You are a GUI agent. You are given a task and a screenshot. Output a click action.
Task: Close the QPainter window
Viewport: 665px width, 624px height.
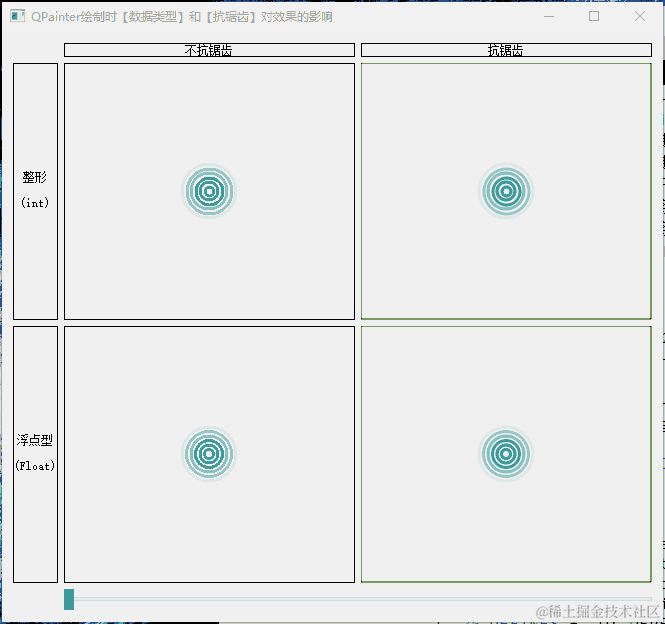(x=640, y=17)
